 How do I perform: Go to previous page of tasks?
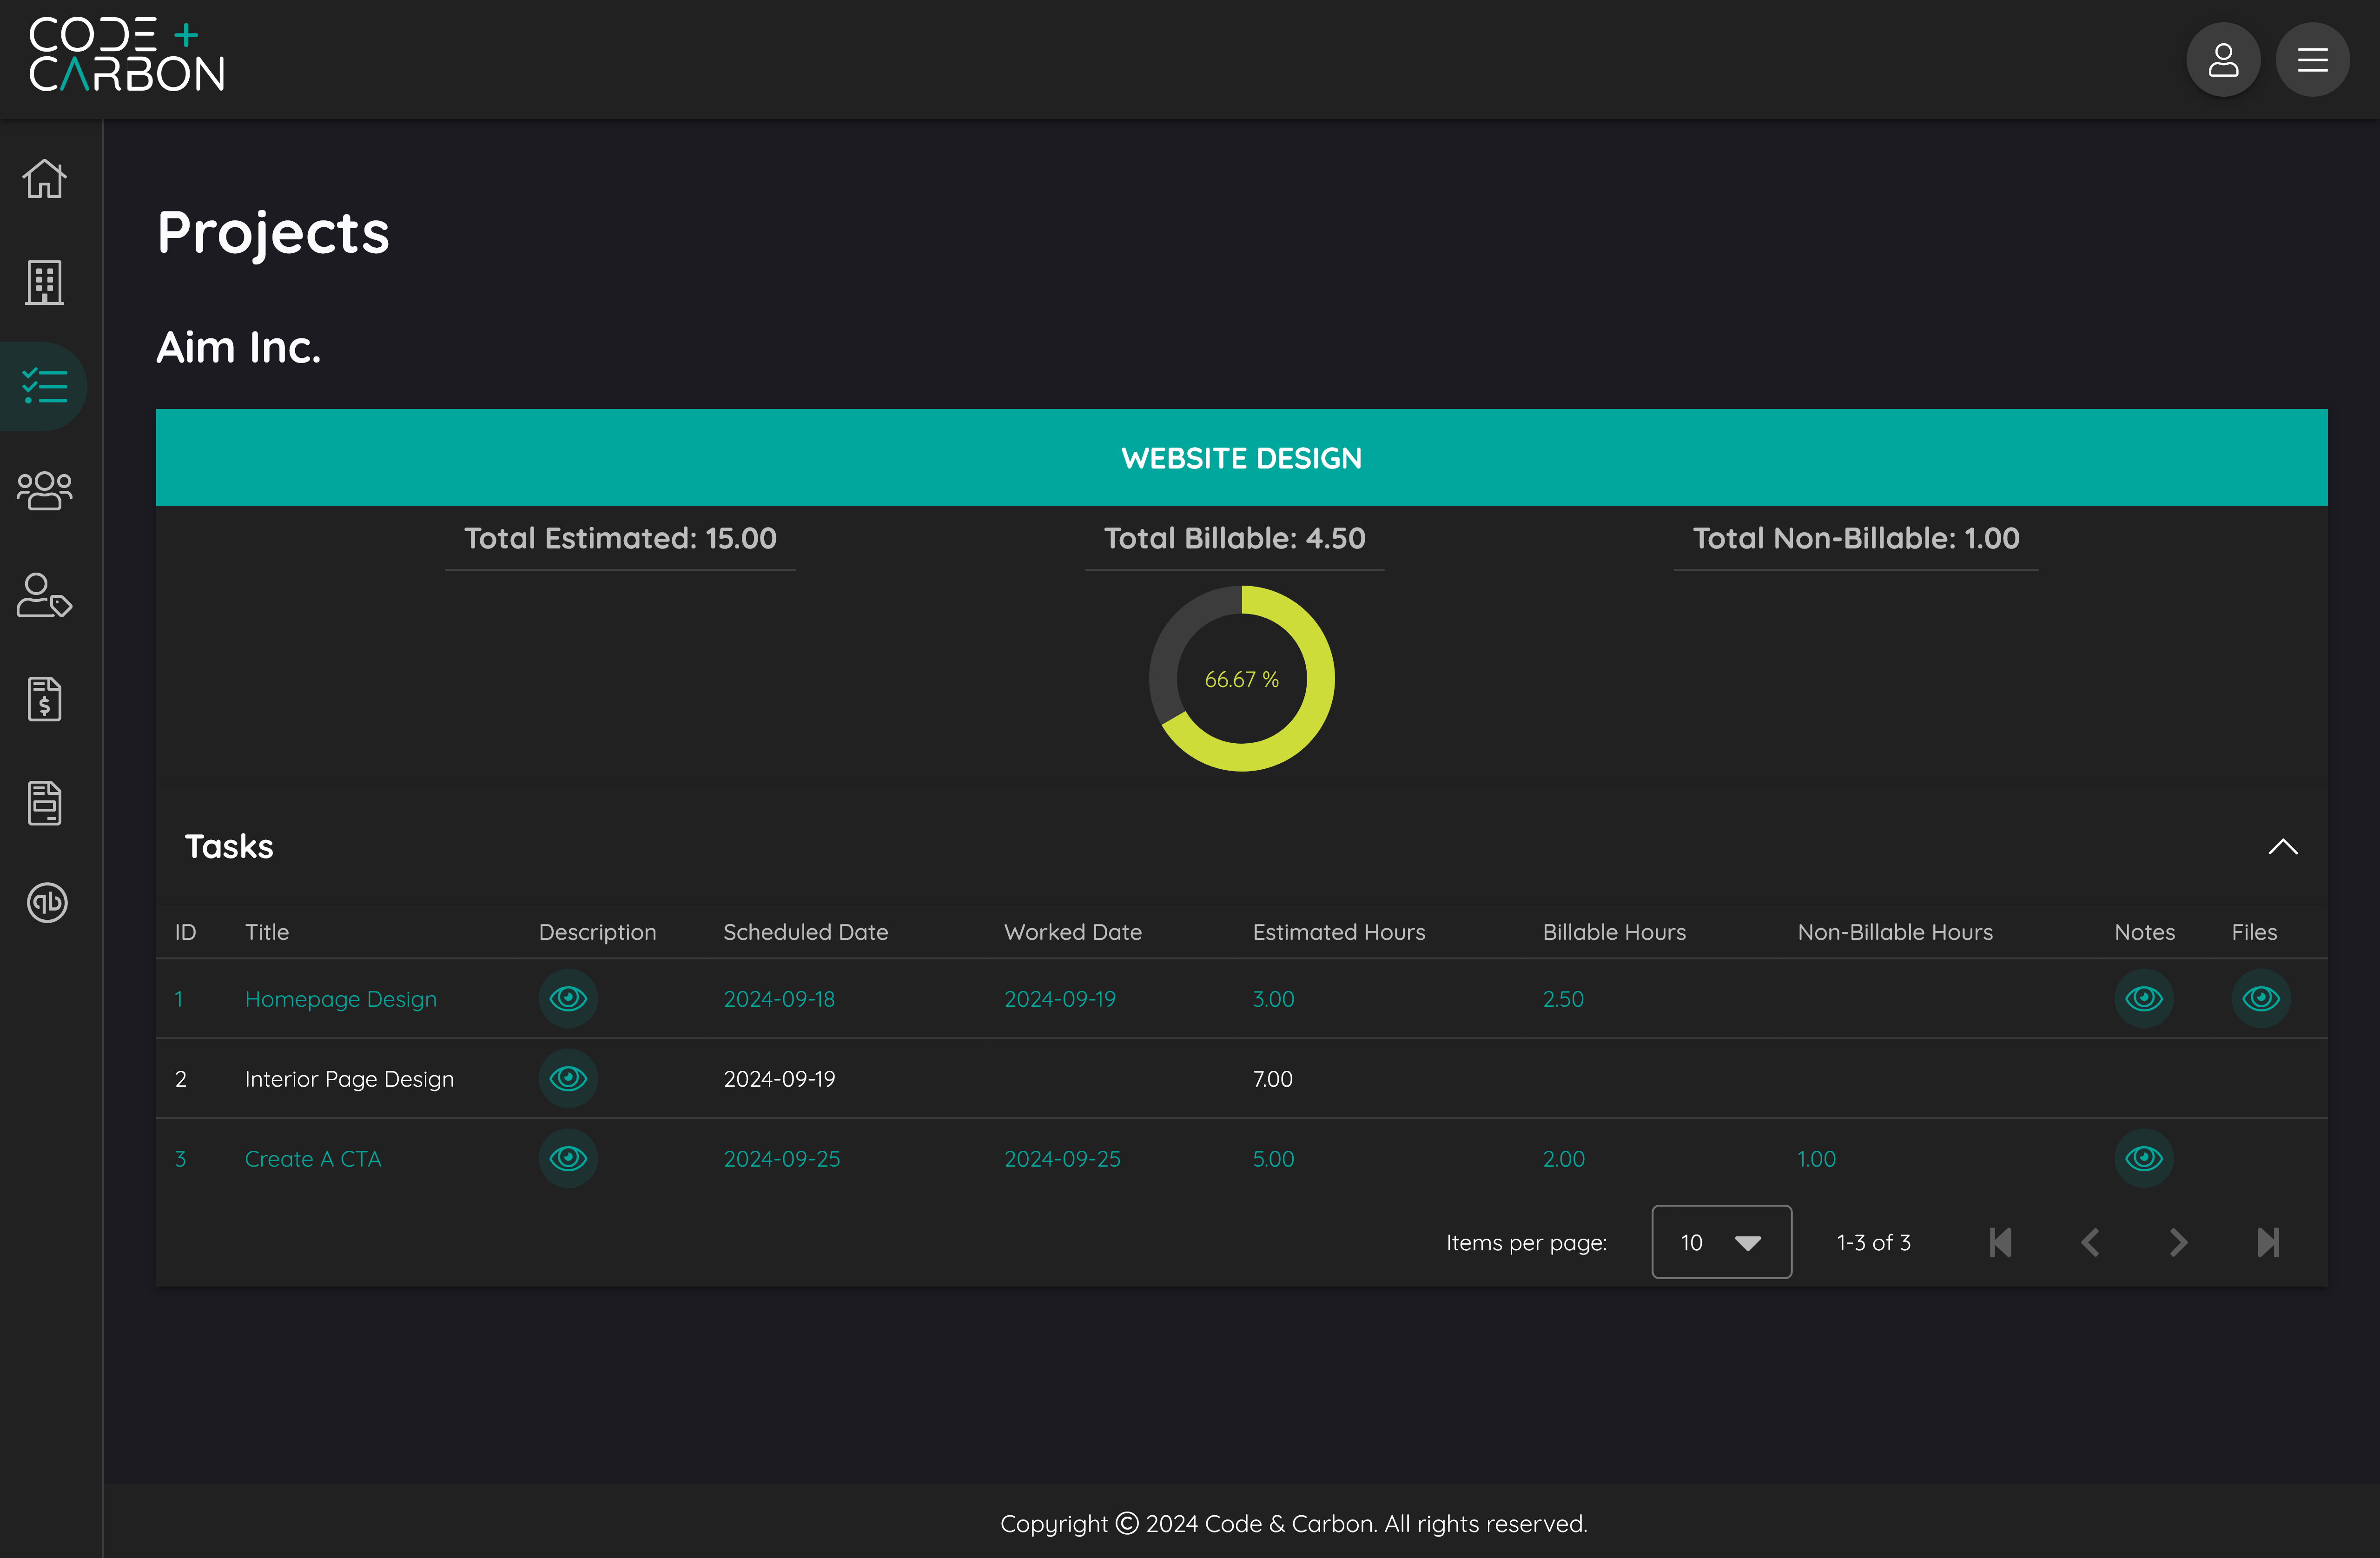click(x=2090, y=1242)
